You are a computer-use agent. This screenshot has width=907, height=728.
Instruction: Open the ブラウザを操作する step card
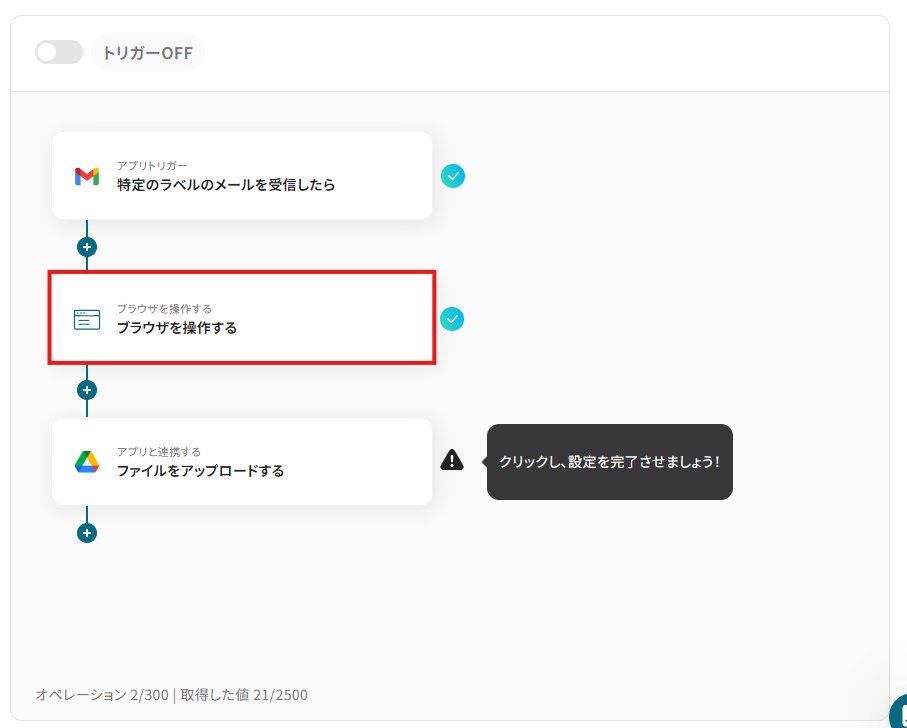[242, 318]
